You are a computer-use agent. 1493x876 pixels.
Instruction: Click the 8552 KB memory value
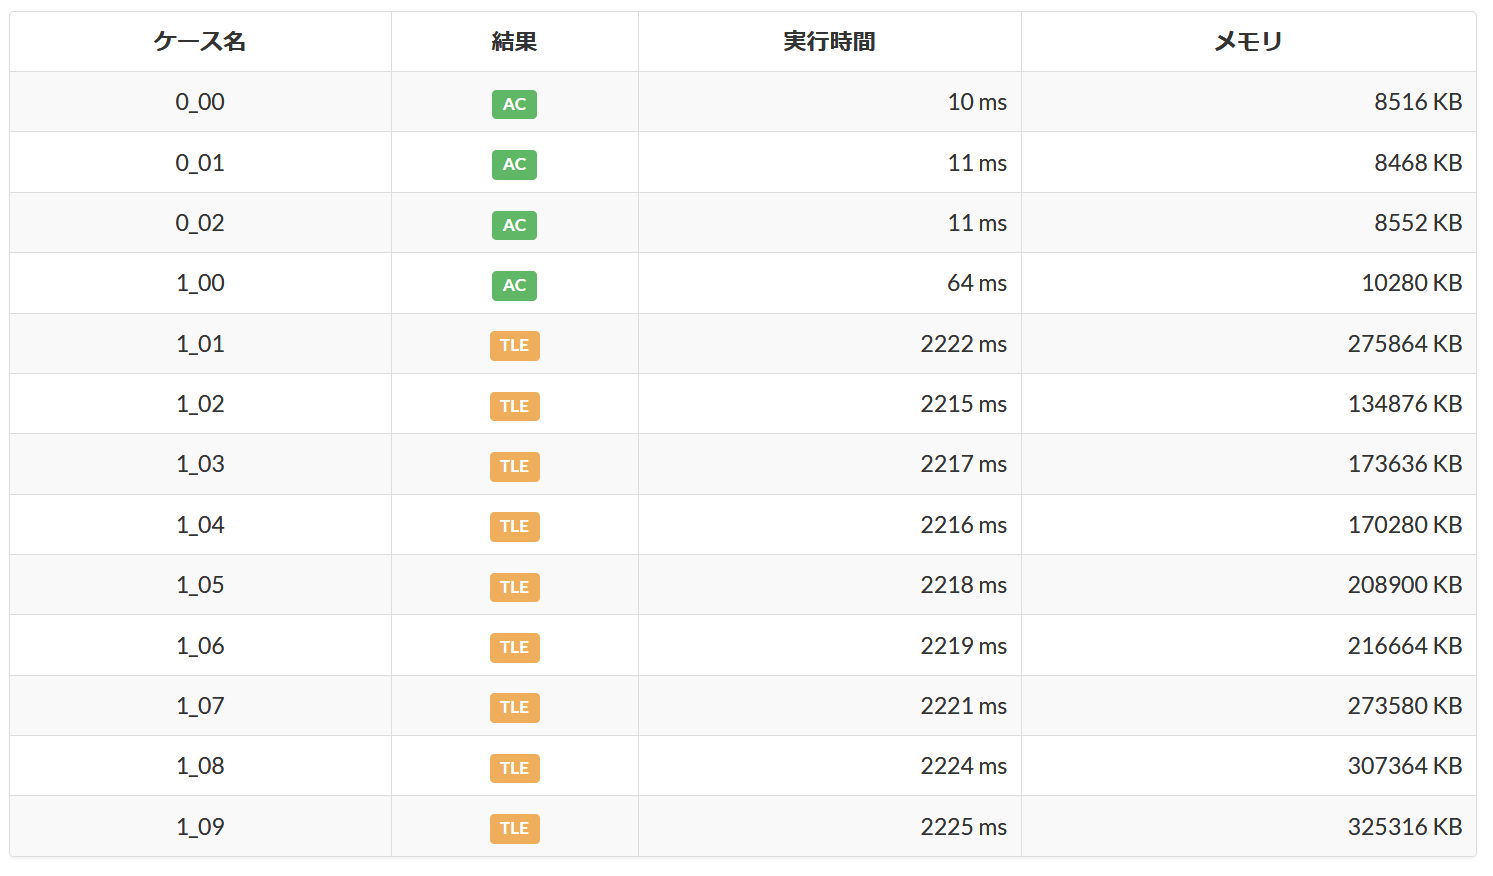pos(1418,223)
